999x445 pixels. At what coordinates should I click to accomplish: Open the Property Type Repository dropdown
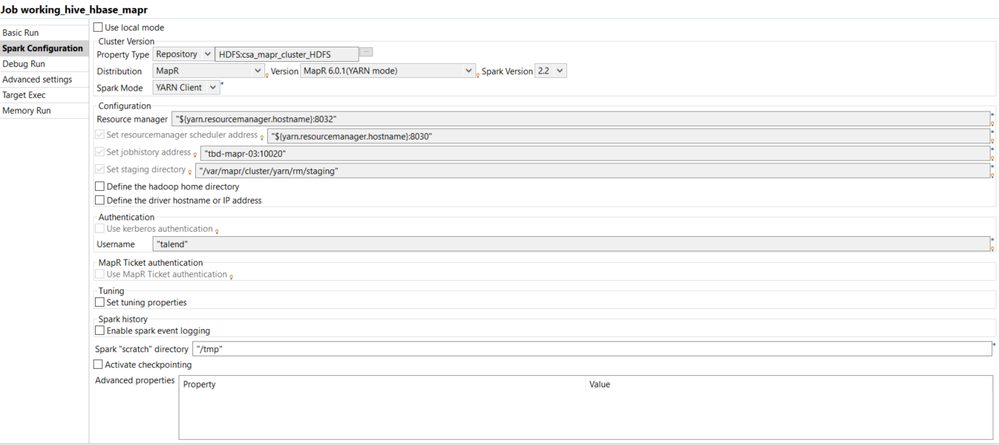[183, 55]
